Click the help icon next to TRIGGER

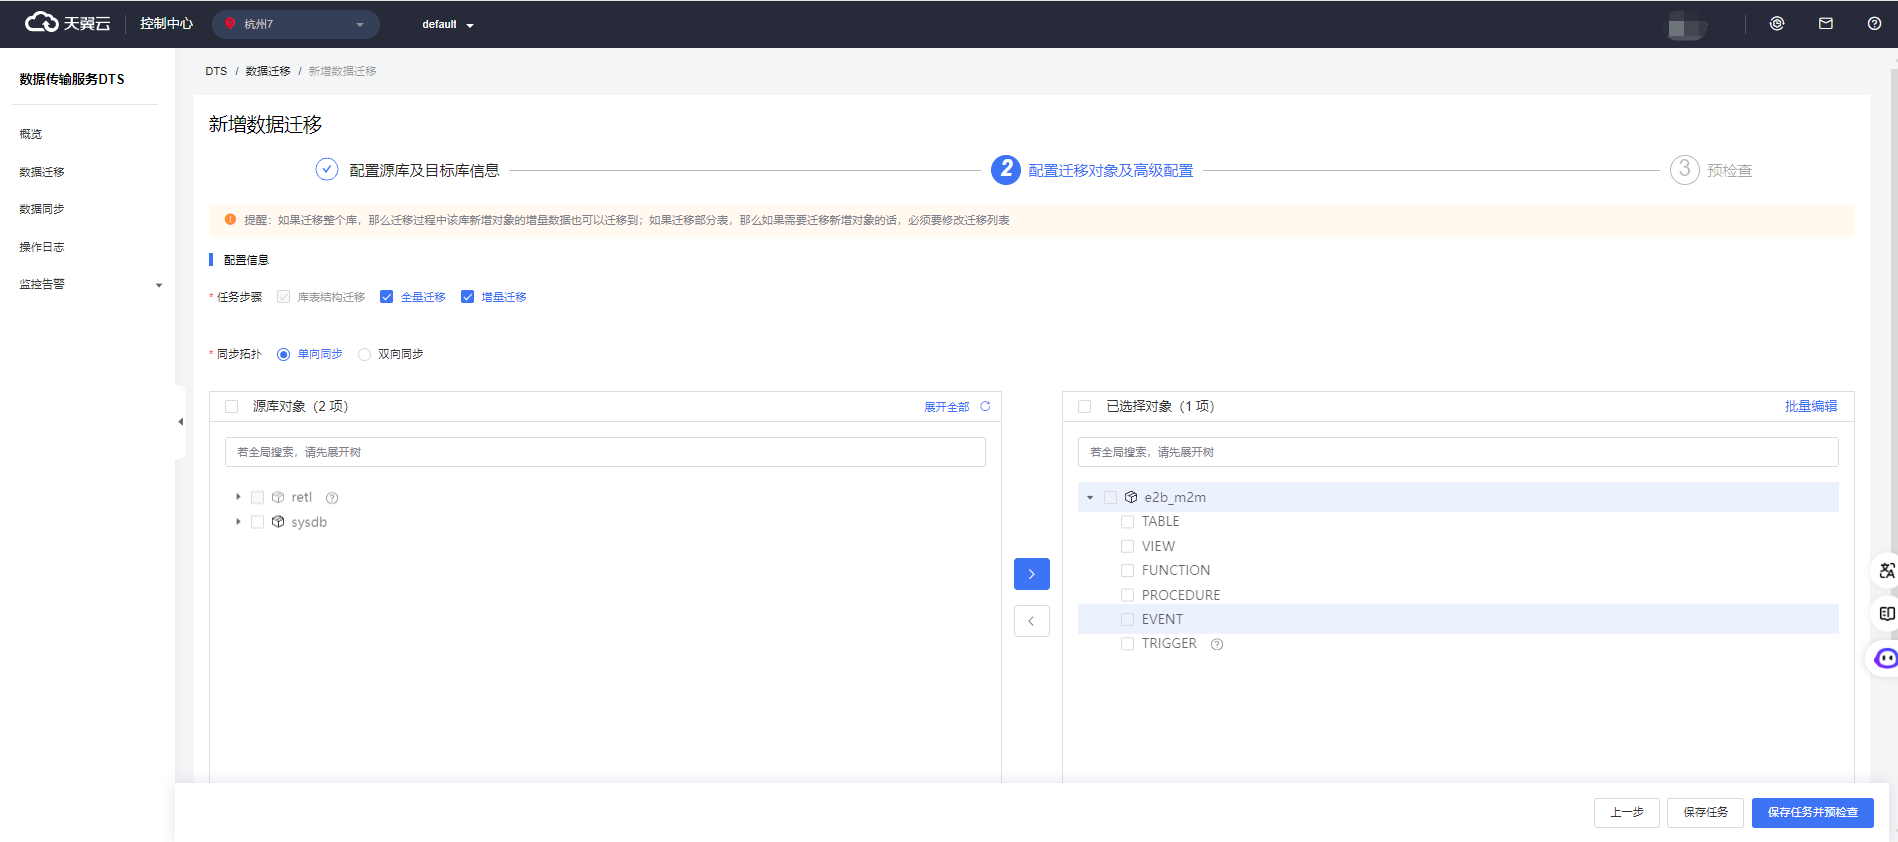pos(1217,644)
